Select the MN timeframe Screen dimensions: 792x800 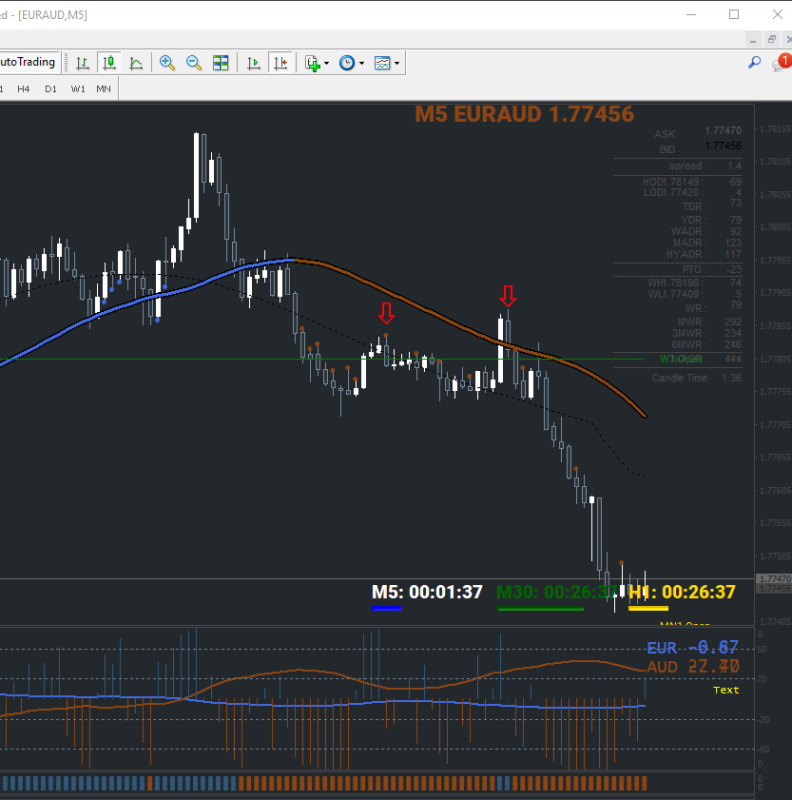pyautogui.click(x=104, y=89)
